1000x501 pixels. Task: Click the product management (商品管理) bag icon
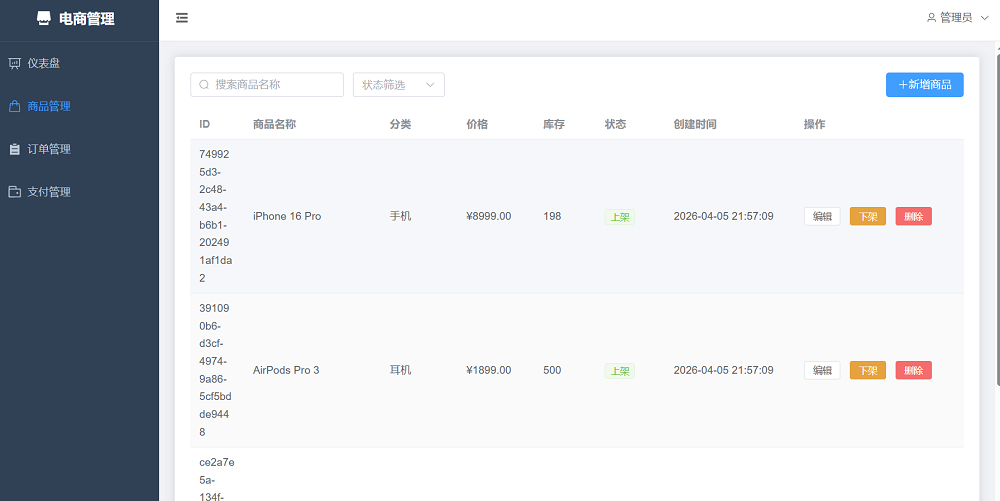(14, 106)
